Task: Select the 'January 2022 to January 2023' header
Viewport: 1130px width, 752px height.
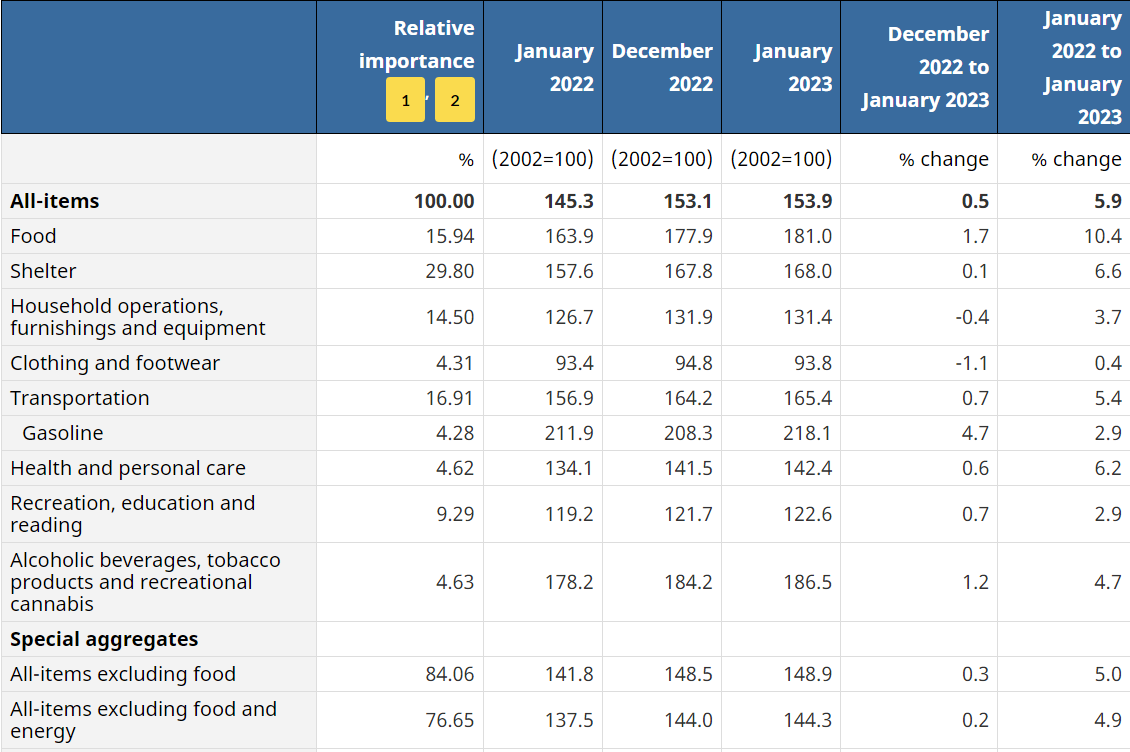Action: [x=1064, y=67]
